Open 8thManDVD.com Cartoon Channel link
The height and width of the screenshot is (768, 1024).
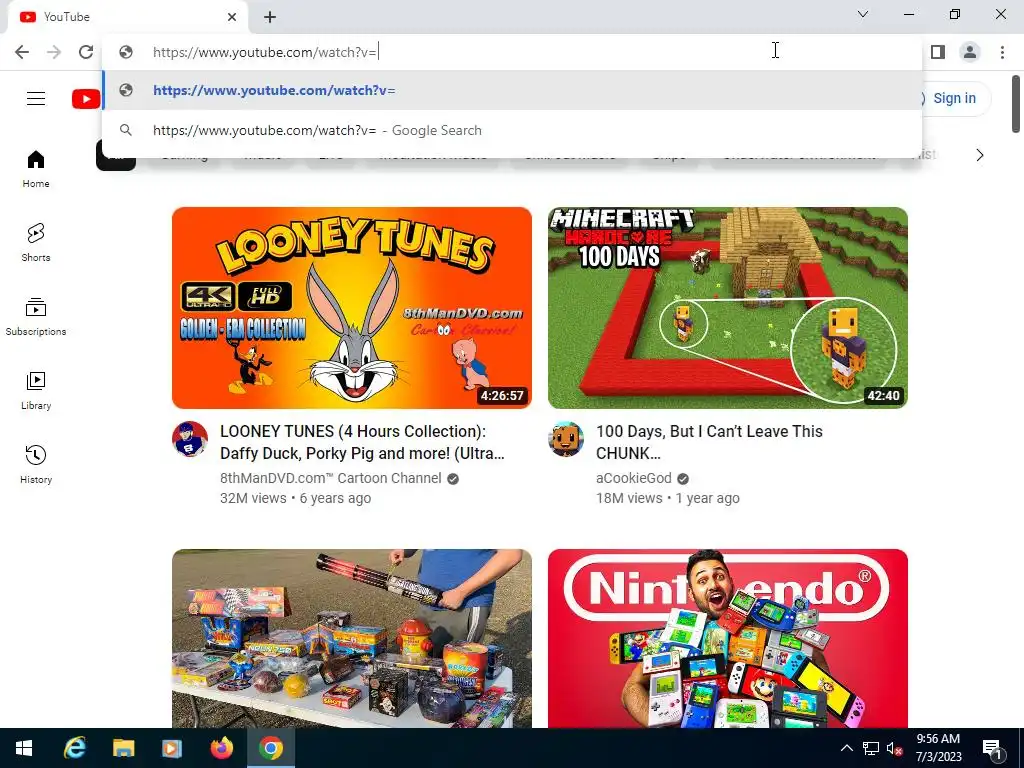tap(330, 478)
